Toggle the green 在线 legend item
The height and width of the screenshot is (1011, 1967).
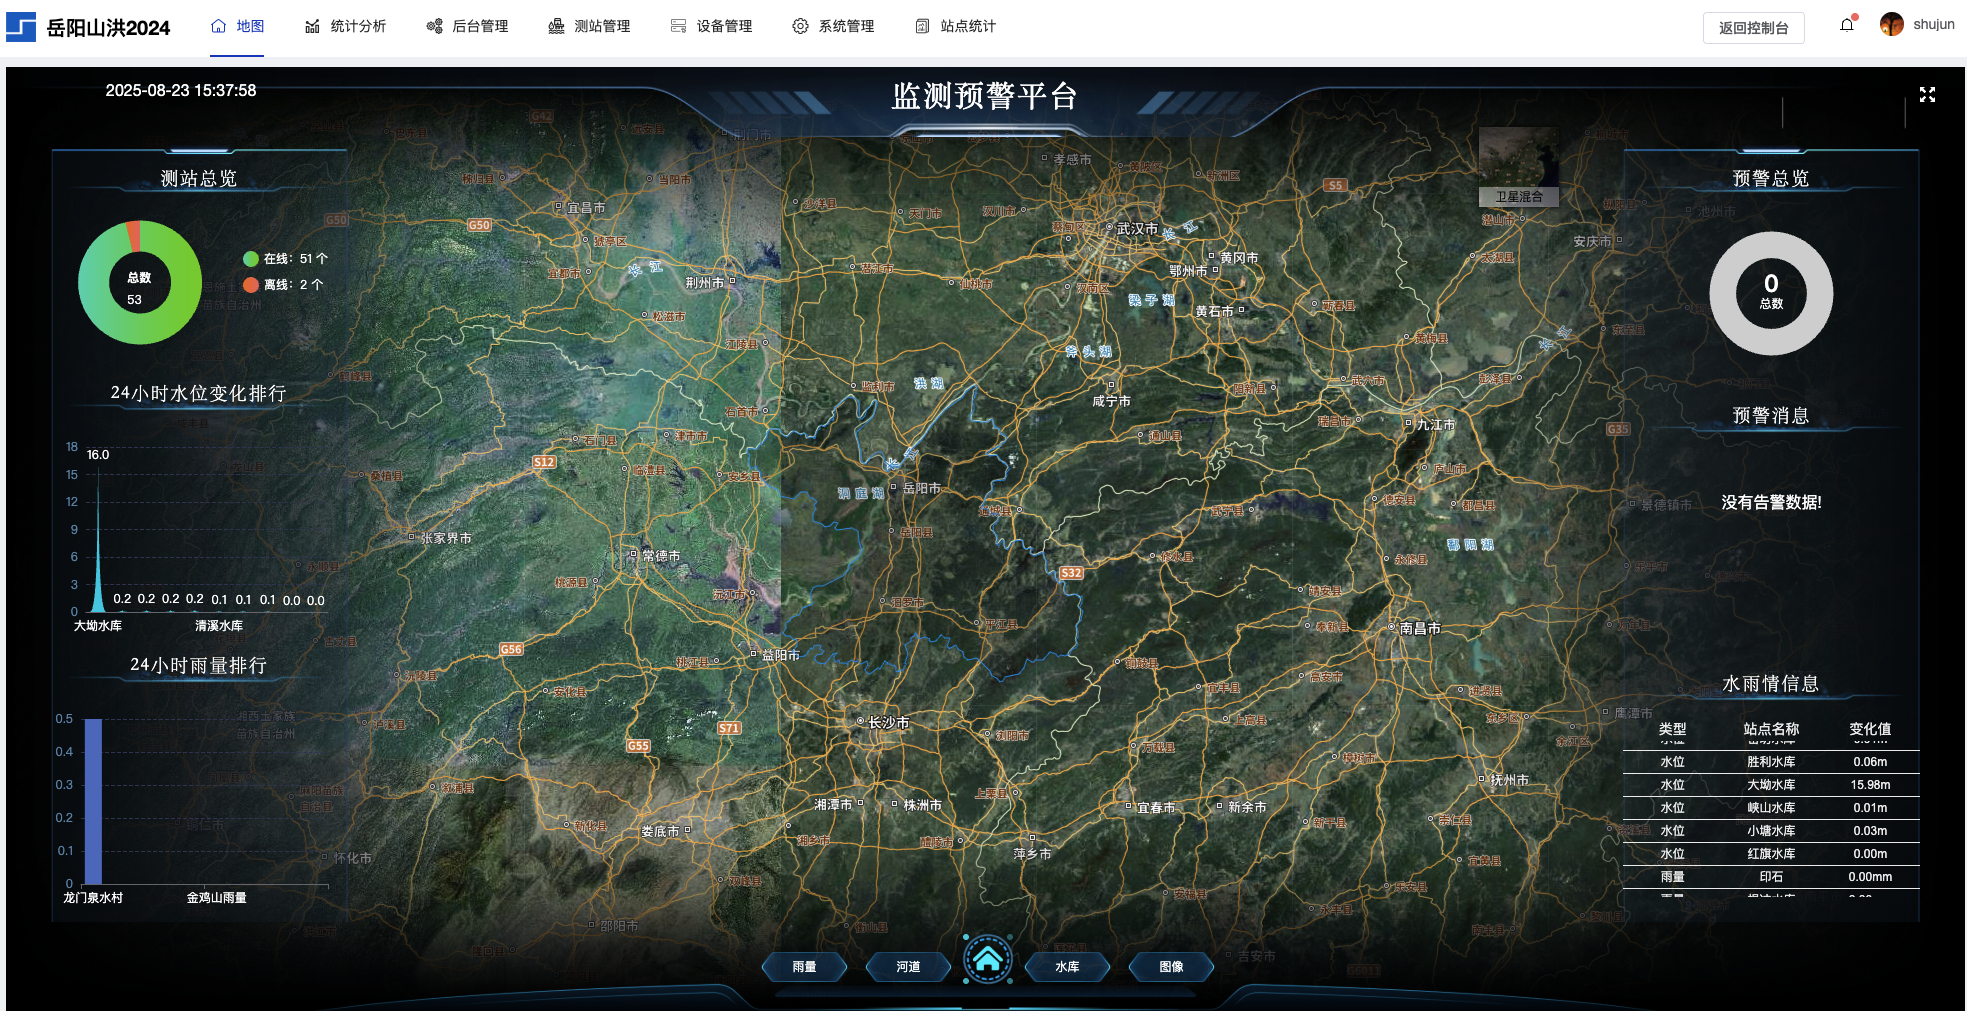285,259
